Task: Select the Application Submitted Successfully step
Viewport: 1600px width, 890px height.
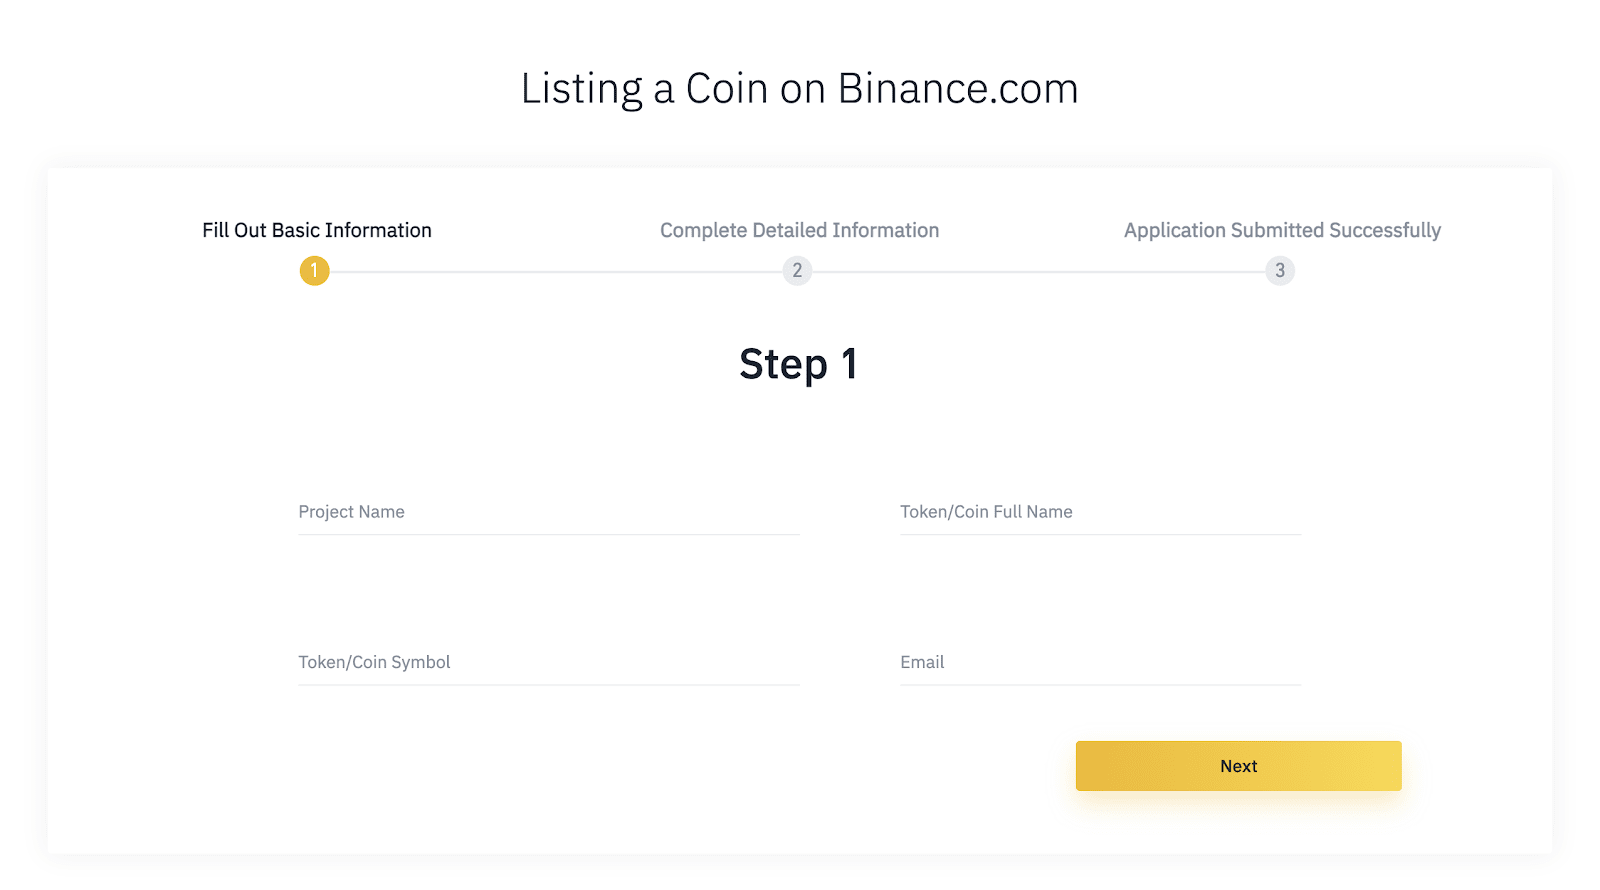Action: coord(1282,230)
